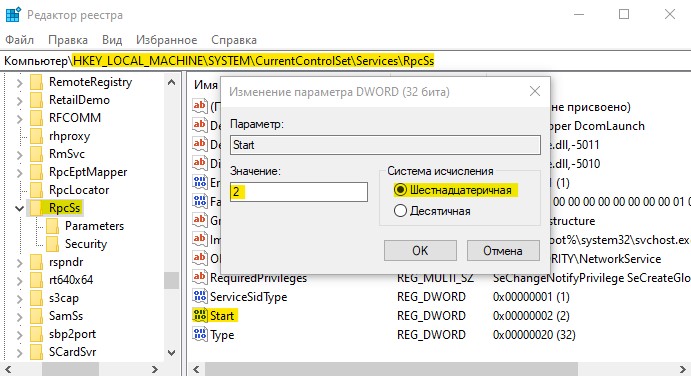Select the Security subkey folder icon
The height and width of the screenshot is (376, 691).
(52, 244)
